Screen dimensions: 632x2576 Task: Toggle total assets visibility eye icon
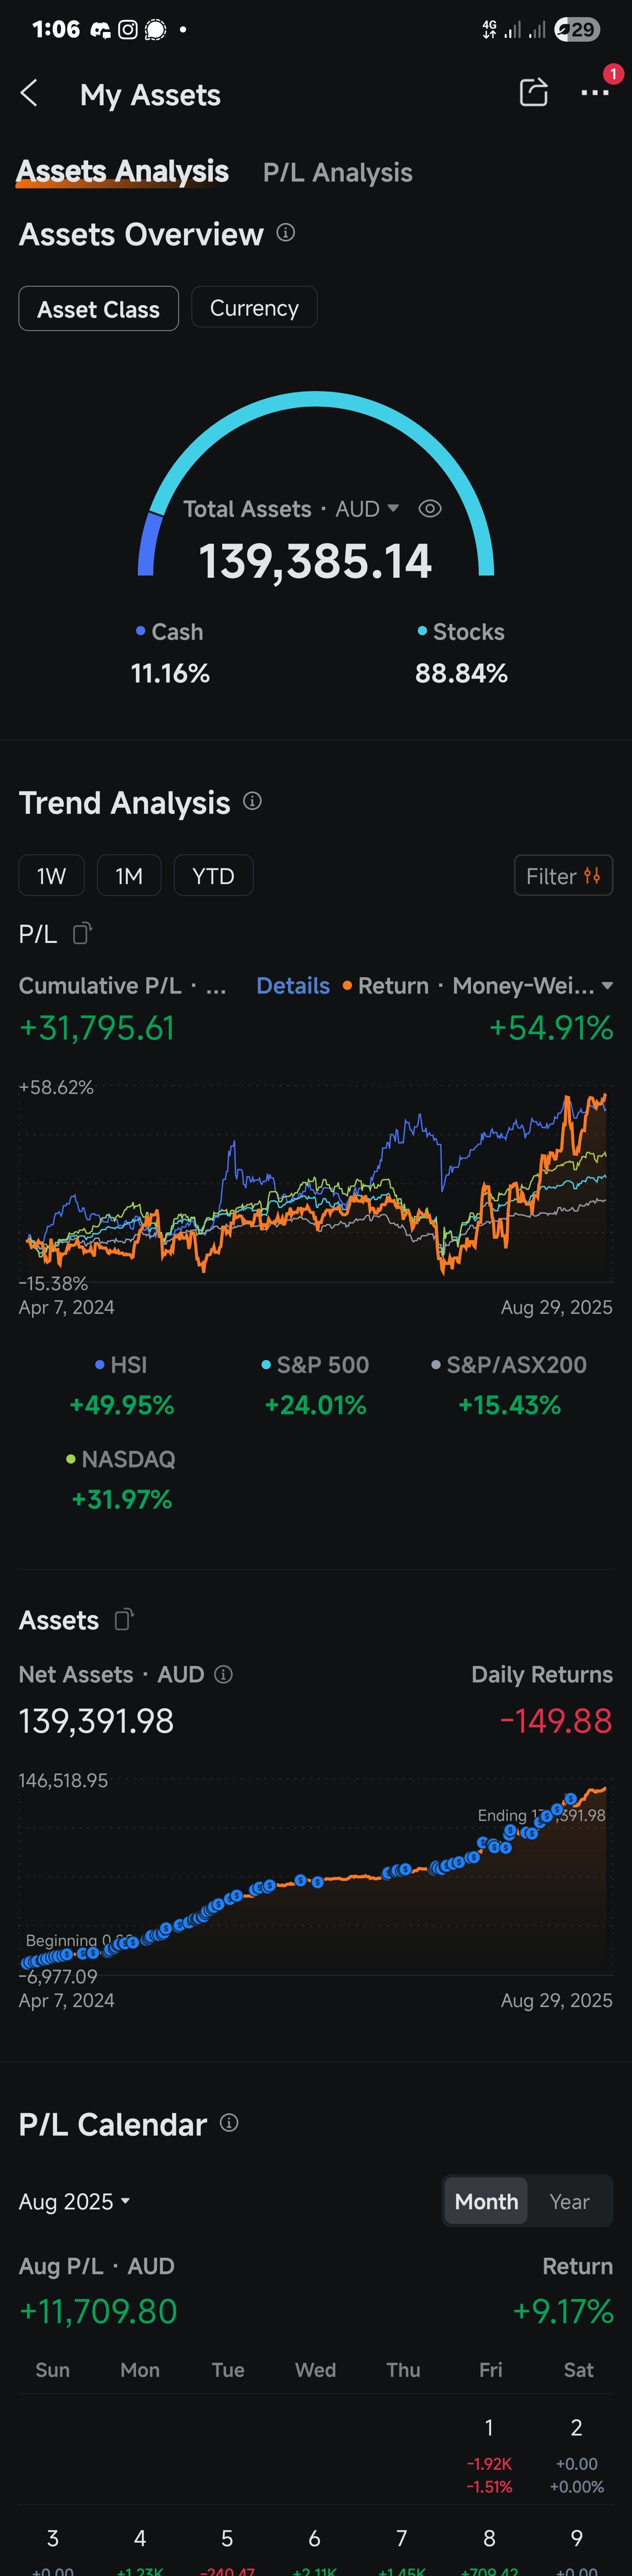point(430,509)
